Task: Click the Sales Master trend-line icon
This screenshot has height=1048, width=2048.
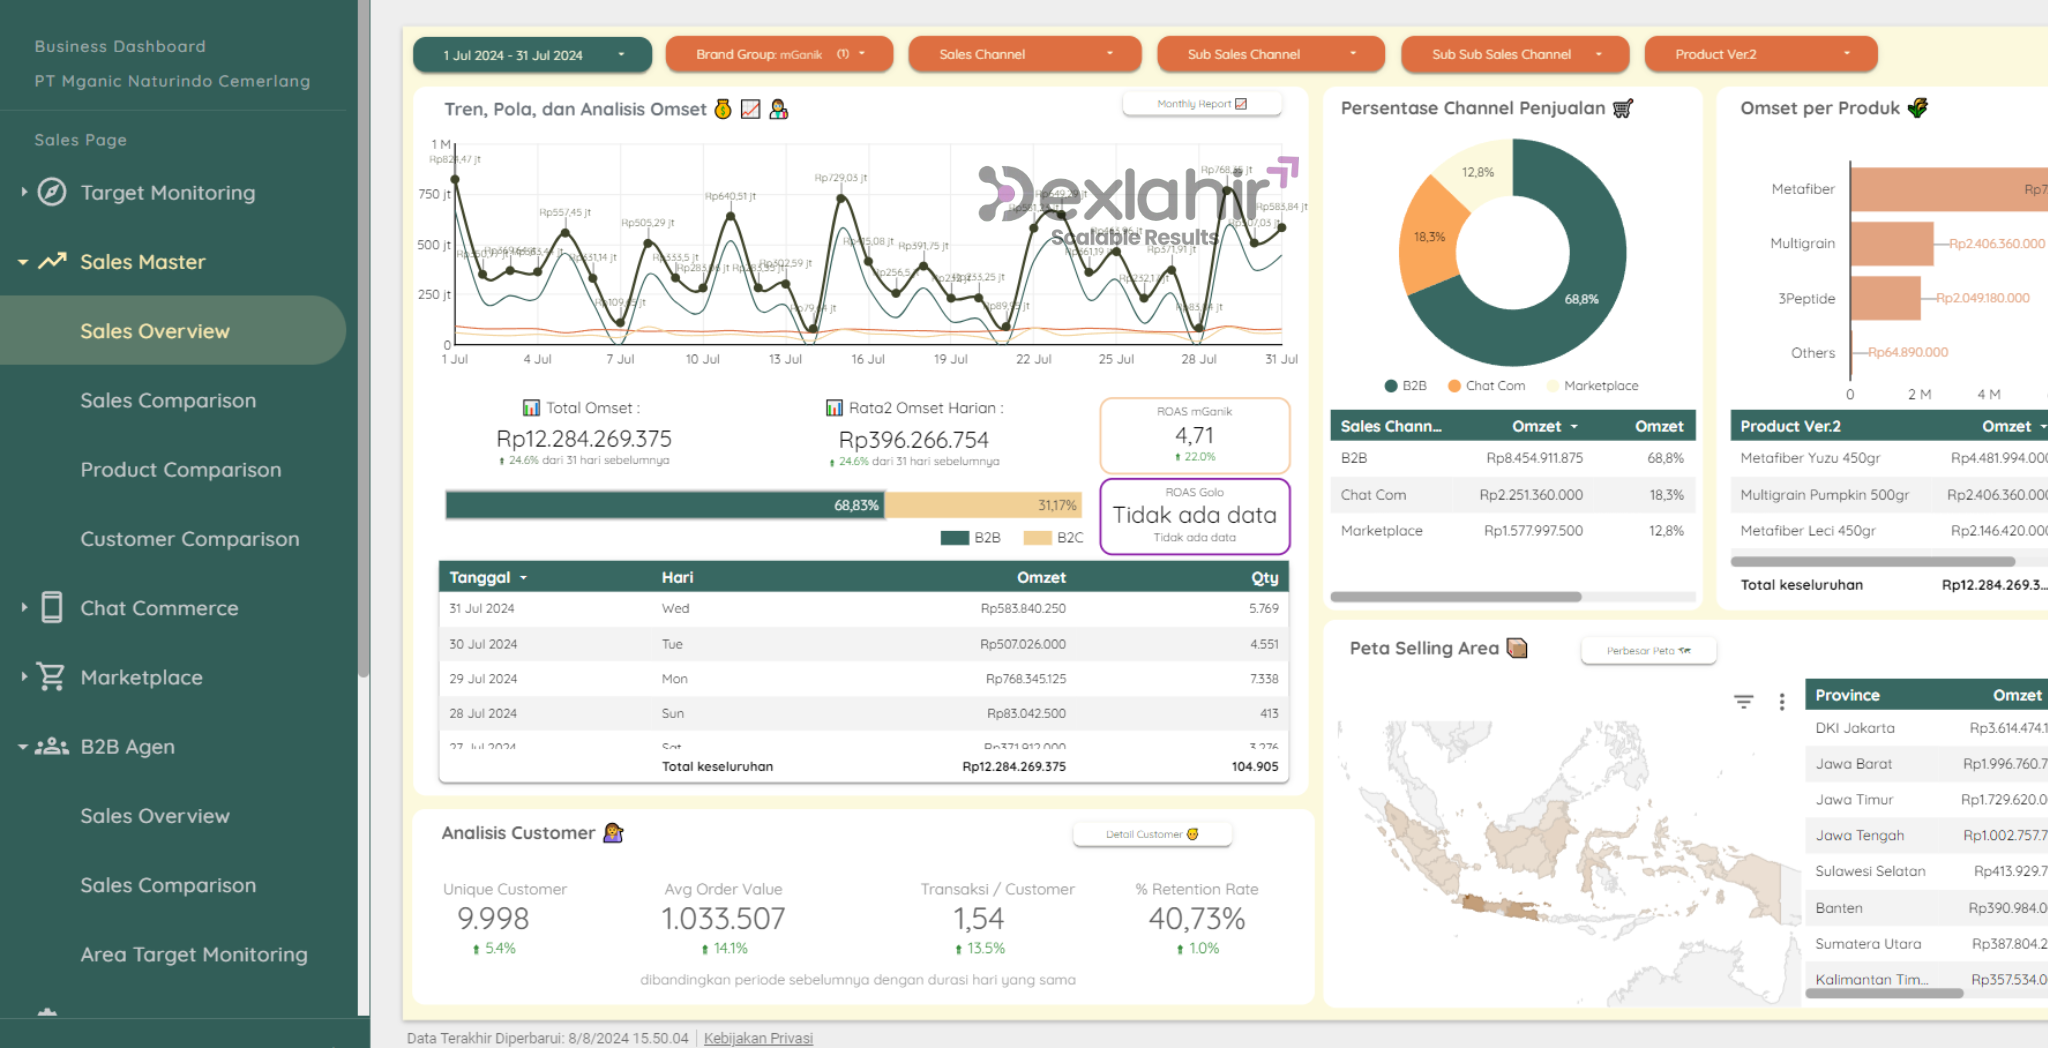Action: 52,262
